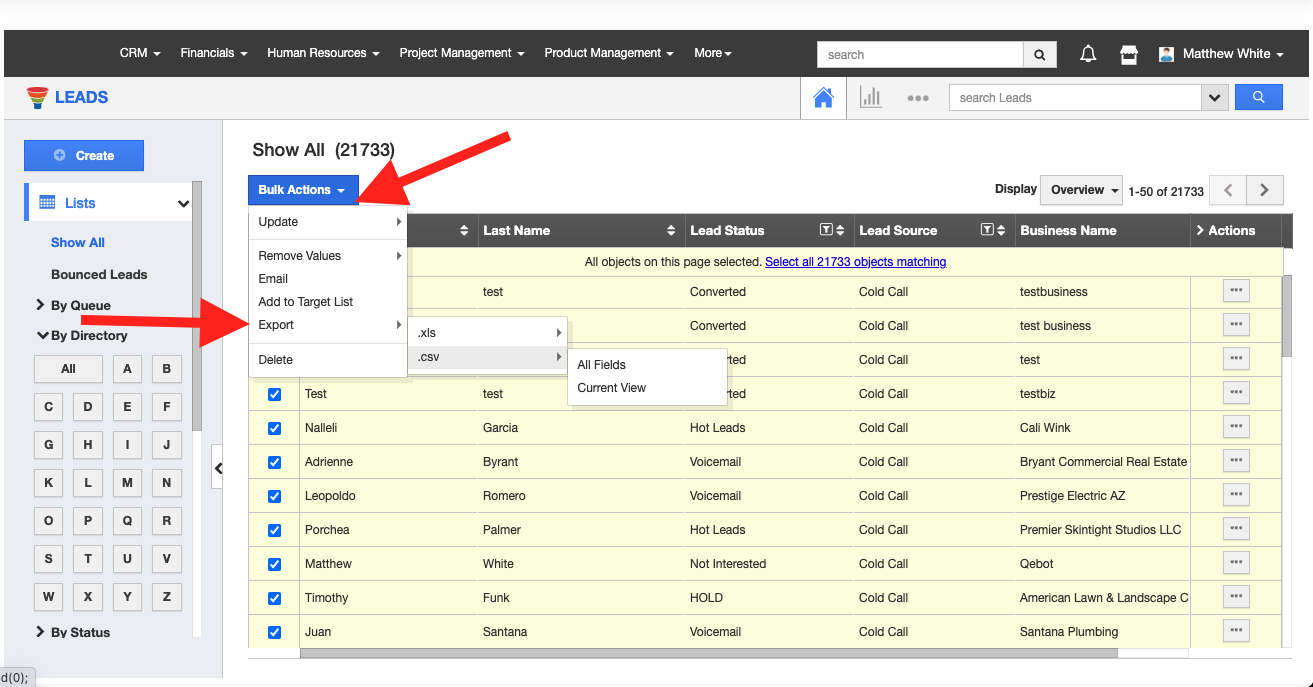Click the blue Leads search magnifier button
Image resolution: width=1313 pixels, height=687 pixels.
tap(1258, 97)
